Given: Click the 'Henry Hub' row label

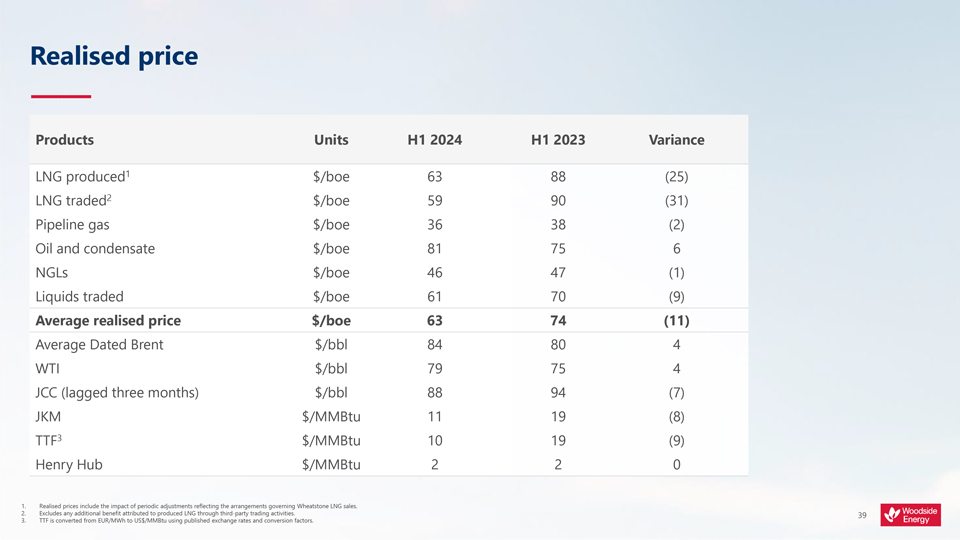Looking at the screenshot, I should [68, 465].
